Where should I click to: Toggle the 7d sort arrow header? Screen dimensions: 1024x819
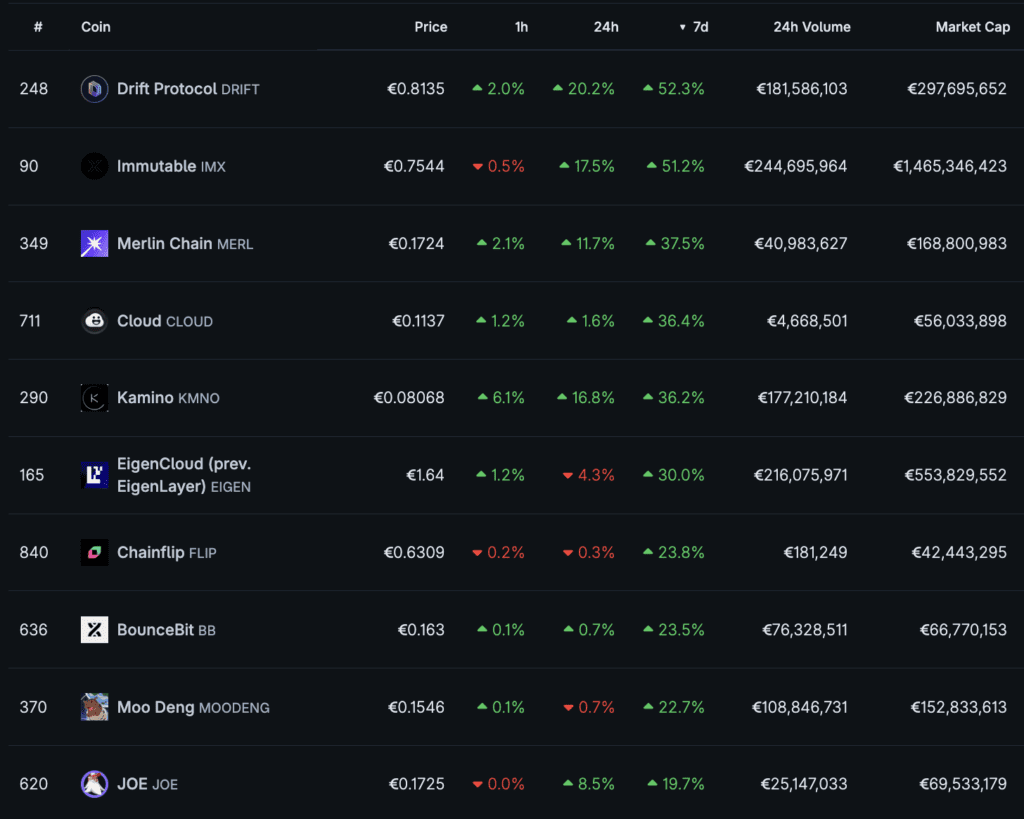(x=694, y=27)
